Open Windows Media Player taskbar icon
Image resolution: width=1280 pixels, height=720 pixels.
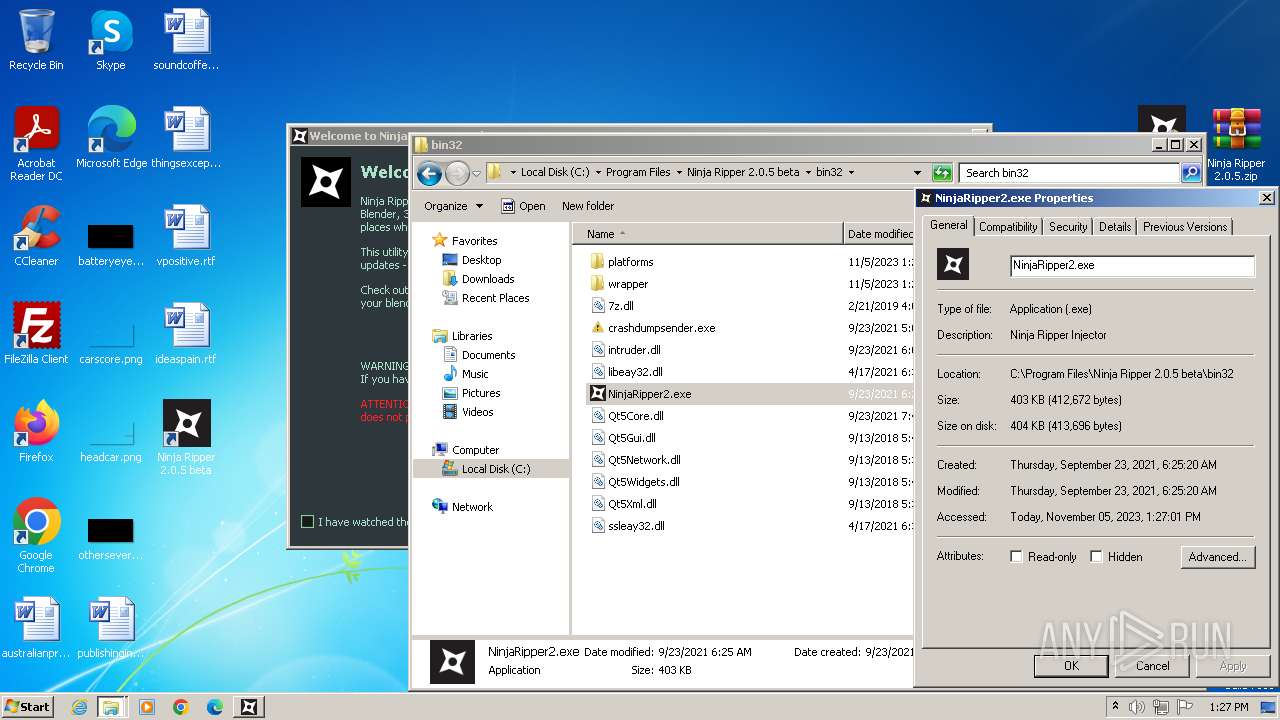pyautogui.click(x=146, y=707)
